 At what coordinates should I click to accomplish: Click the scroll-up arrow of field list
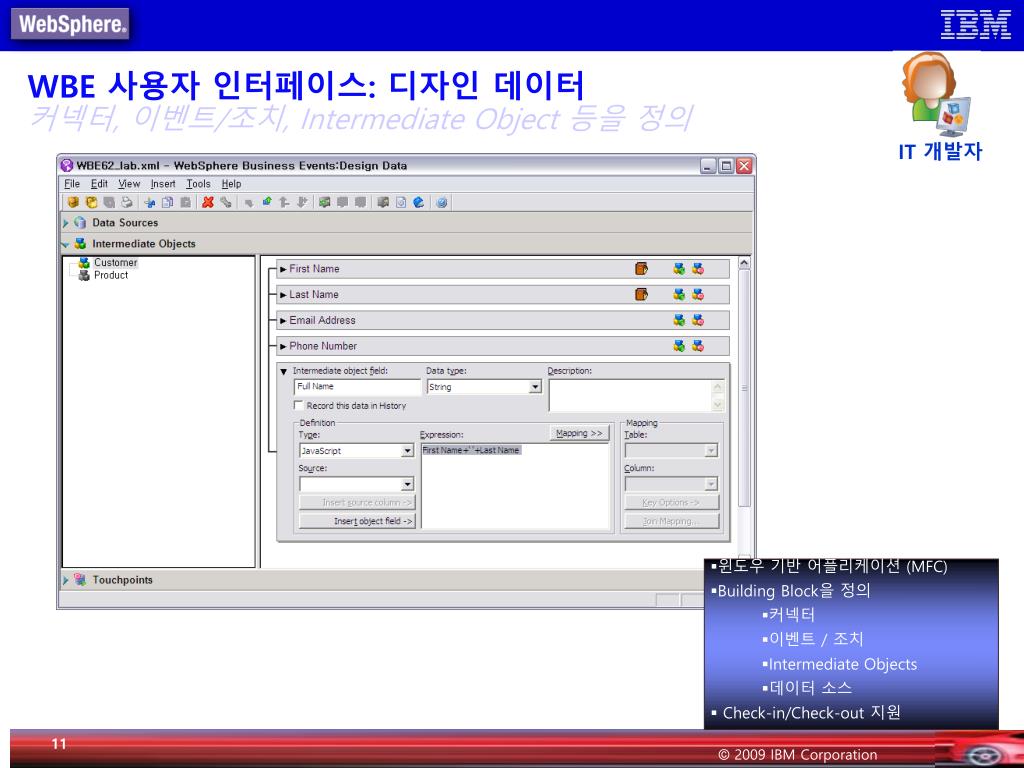click(x=744, y=263)
